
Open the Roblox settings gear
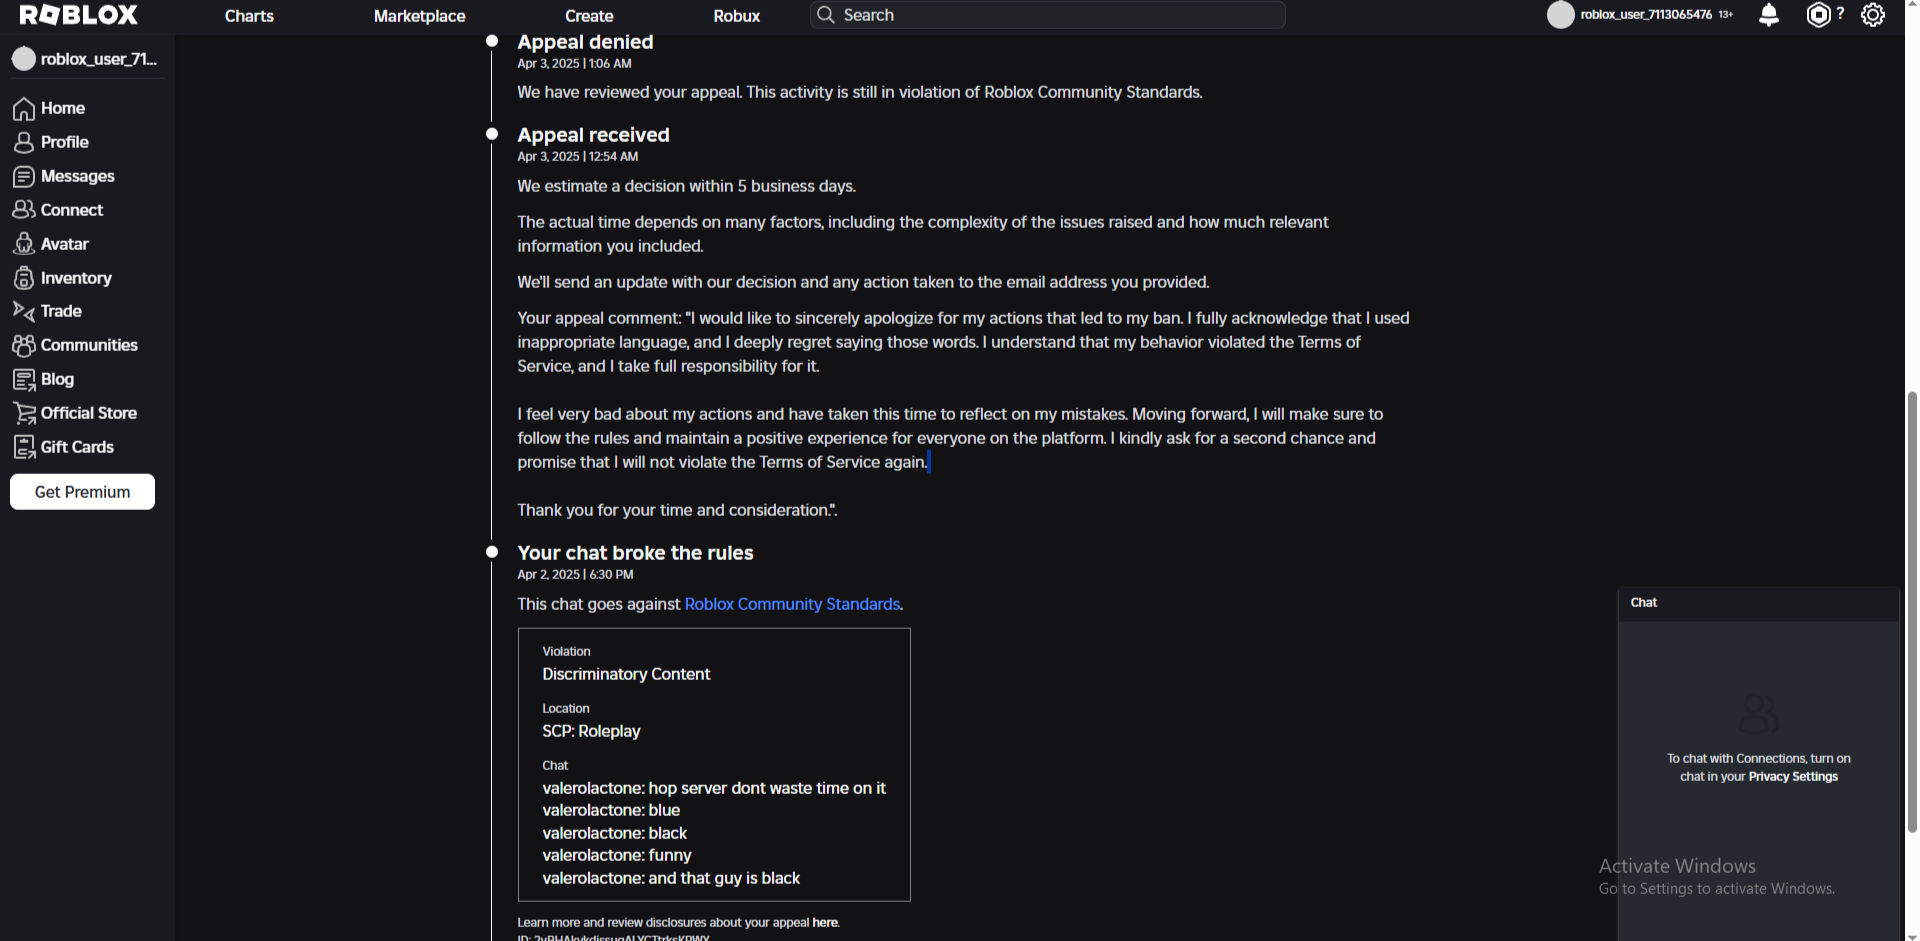point(1873,15)
